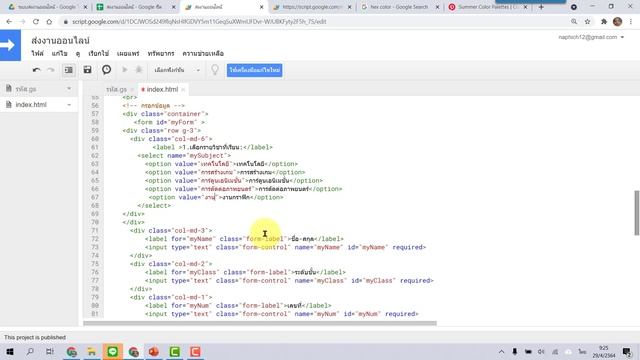The height and width of the screenshot is (360, 640).
Task: Open browser extensions puzzle icon
Action: tap(604, 22)
